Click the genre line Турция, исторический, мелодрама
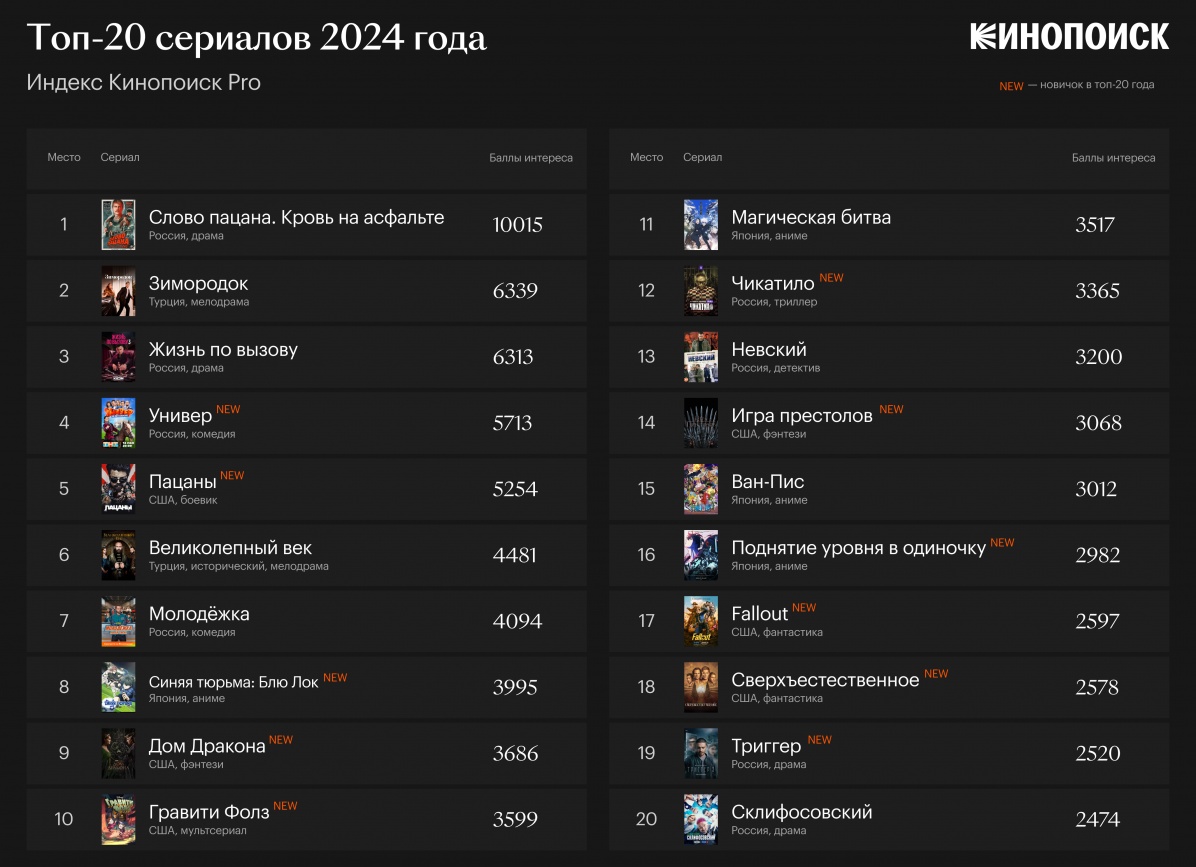The image size is (1196, 867). tap(239, 567)
